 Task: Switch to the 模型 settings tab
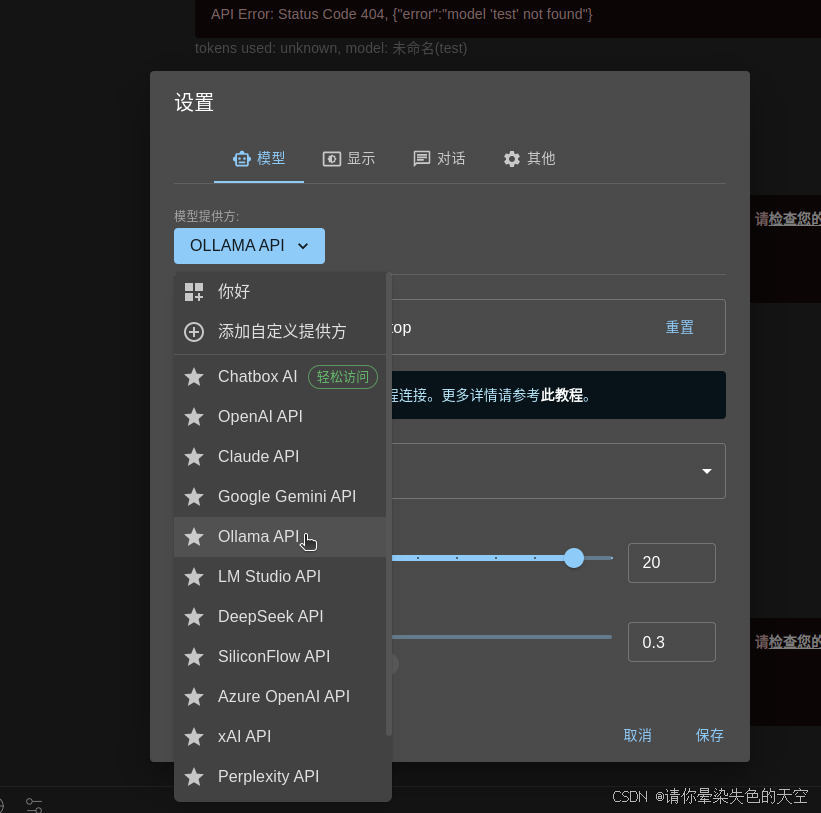(x=259, y=159)
